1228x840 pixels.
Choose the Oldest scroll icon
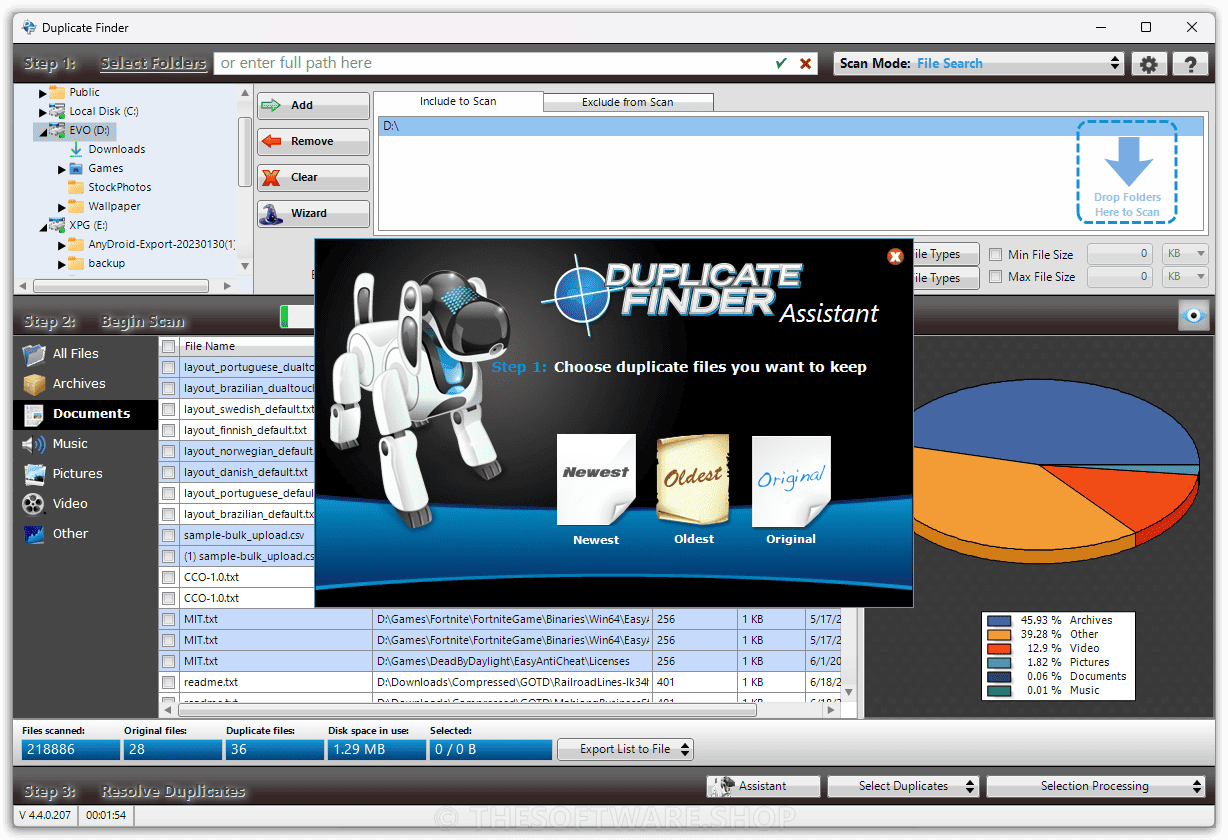coord(693,479)
